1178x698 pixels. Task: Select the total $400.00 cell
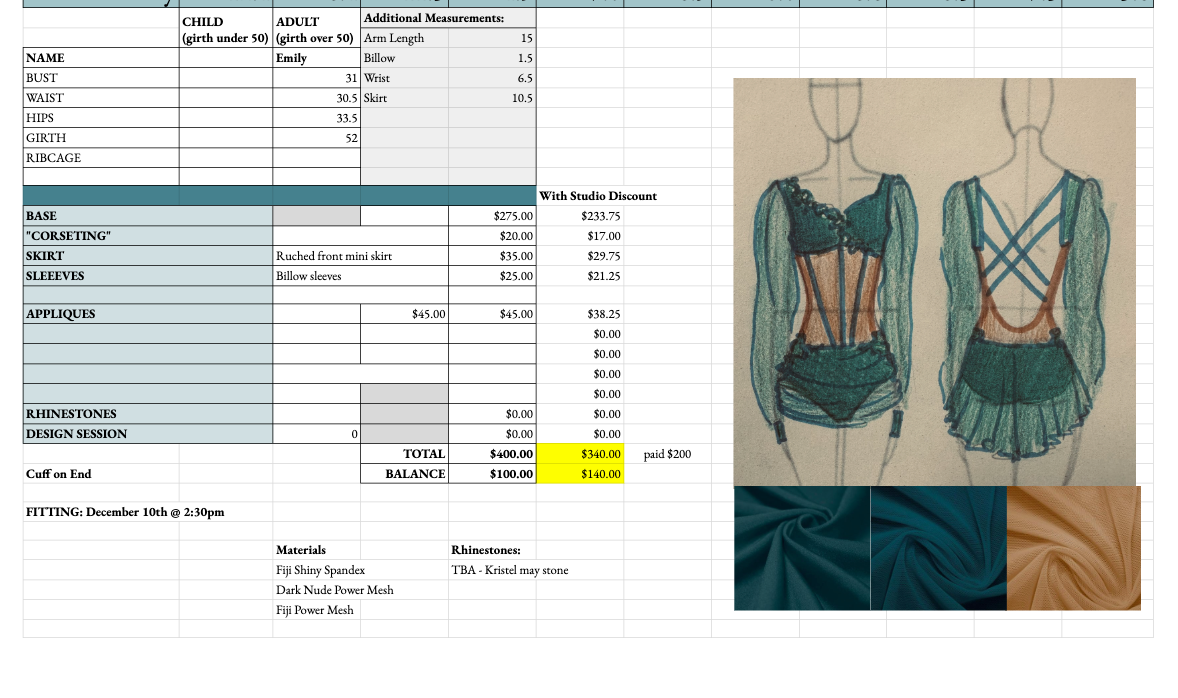click(492, 454)
